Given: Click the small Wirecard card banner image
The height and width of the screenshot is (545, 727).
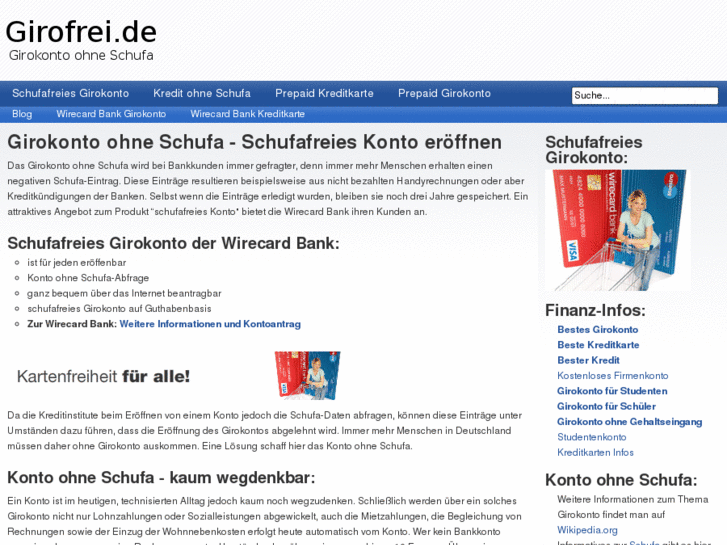Looking at the screenshot, I should pos(307,375).
